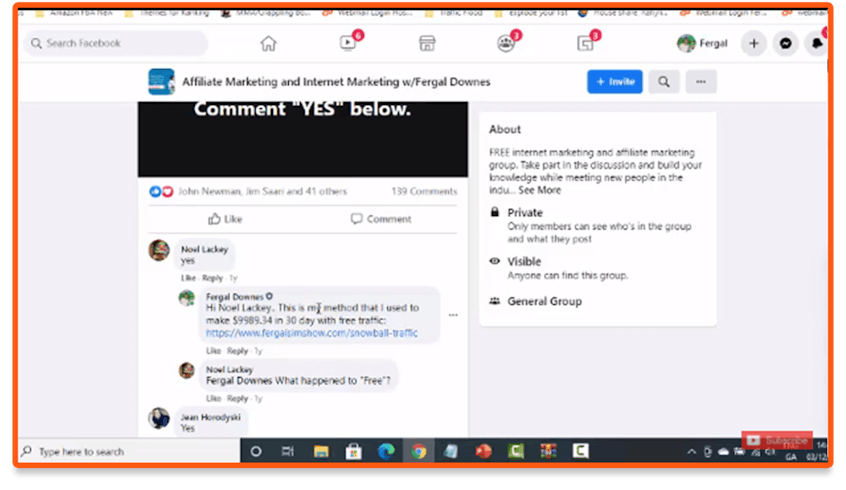846x490 pixels.
Task: Click the Visible eye icon in About
Action: pos(494,261)
